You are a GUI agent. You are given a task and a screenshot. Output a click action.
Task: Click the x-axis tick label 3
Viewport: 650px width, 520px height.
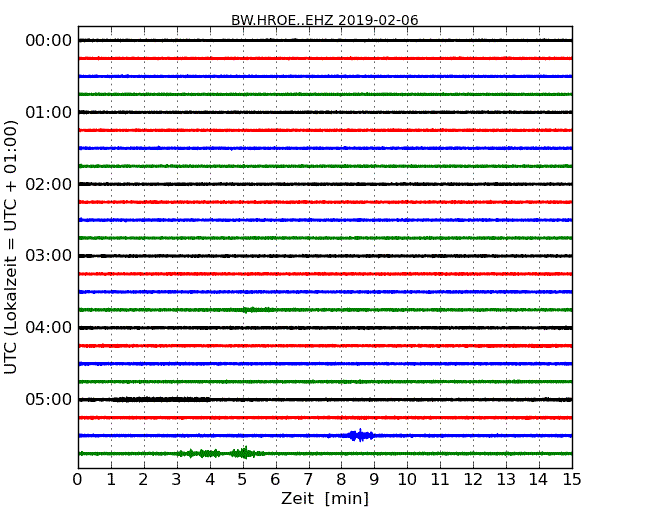coord(177,480)
